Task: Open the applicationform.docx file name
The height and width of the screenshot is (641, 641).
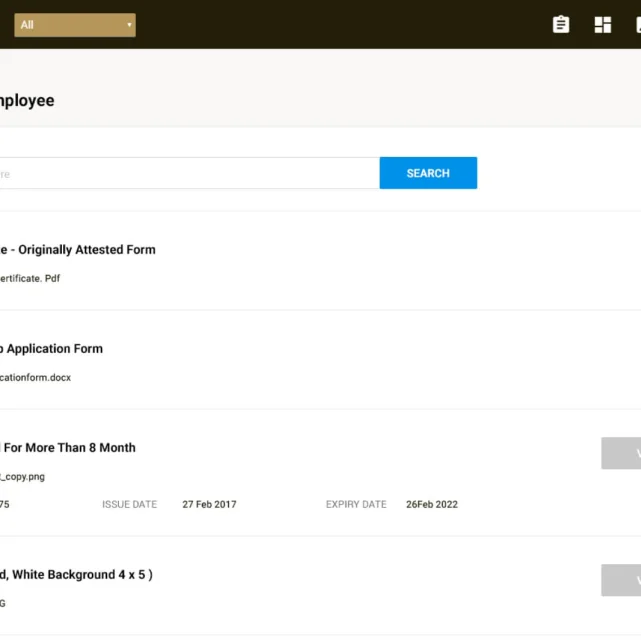Action: (x=35, y=378)
